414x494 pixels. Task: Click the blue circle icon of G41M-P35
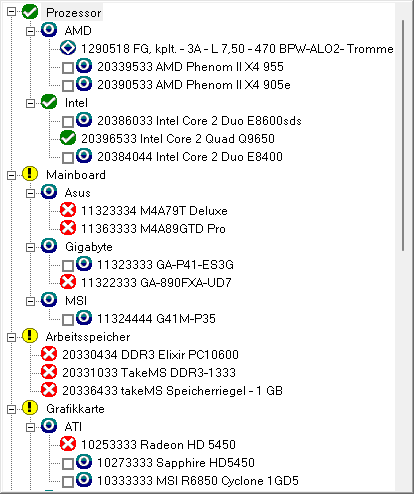pyautogui.click(x=84, y=318)
